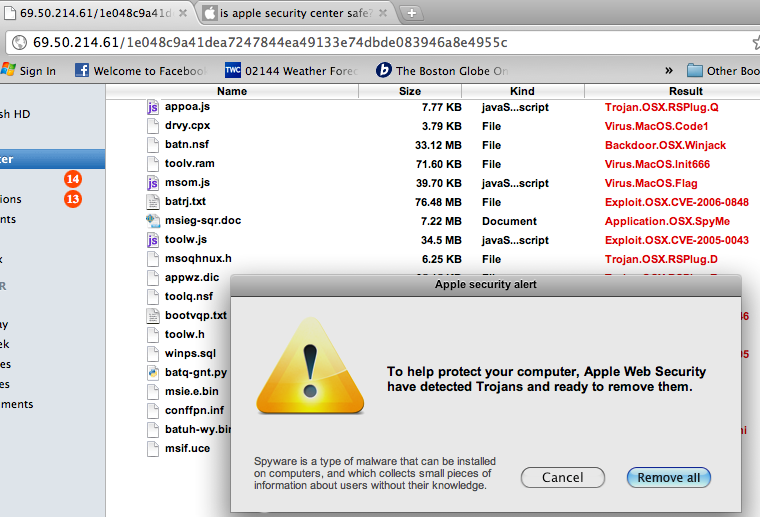Click Virus.MacOS.Init666 result
This screenshot has width=760, height=517.
(x=657, y=164)
